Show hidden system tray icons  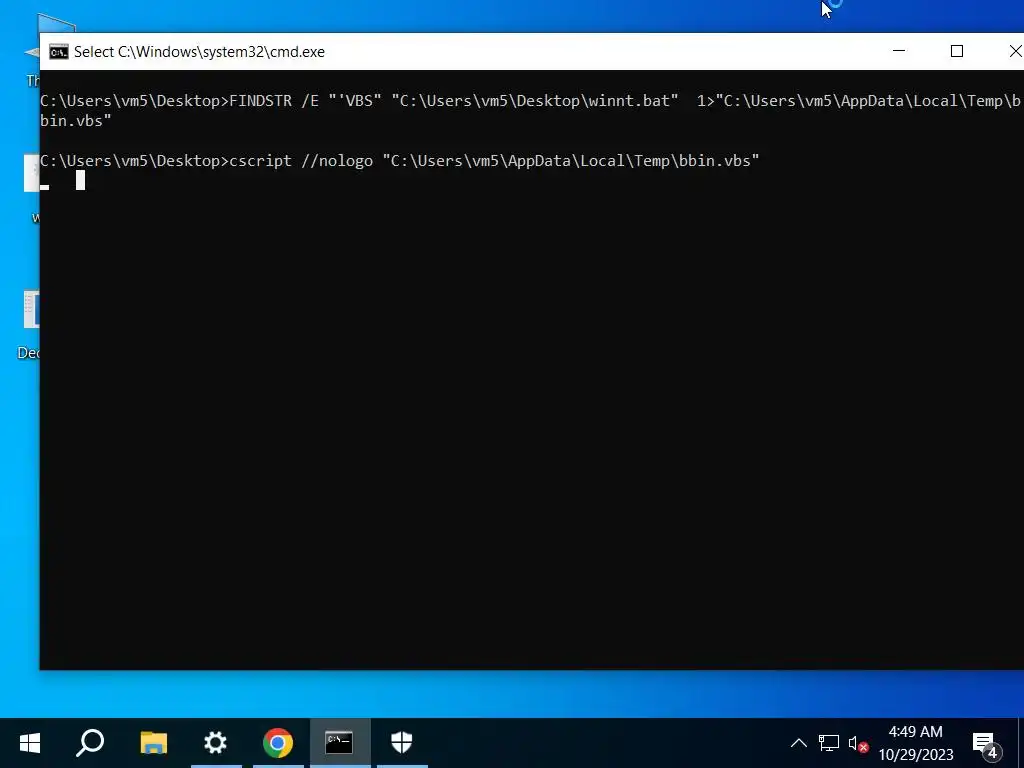[799, 743]
